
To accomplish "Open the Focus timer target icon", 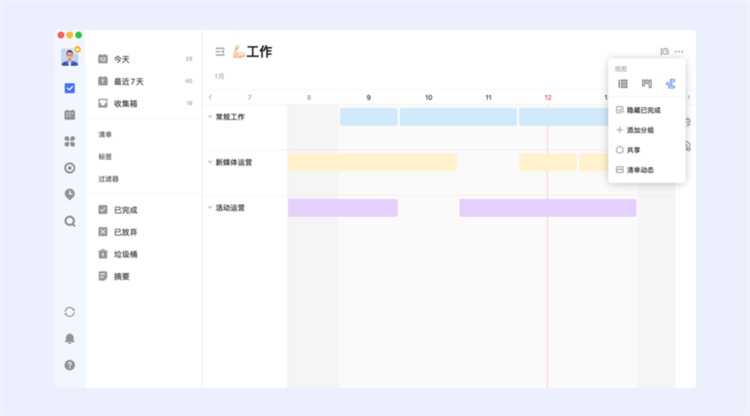I will (70, 168).
